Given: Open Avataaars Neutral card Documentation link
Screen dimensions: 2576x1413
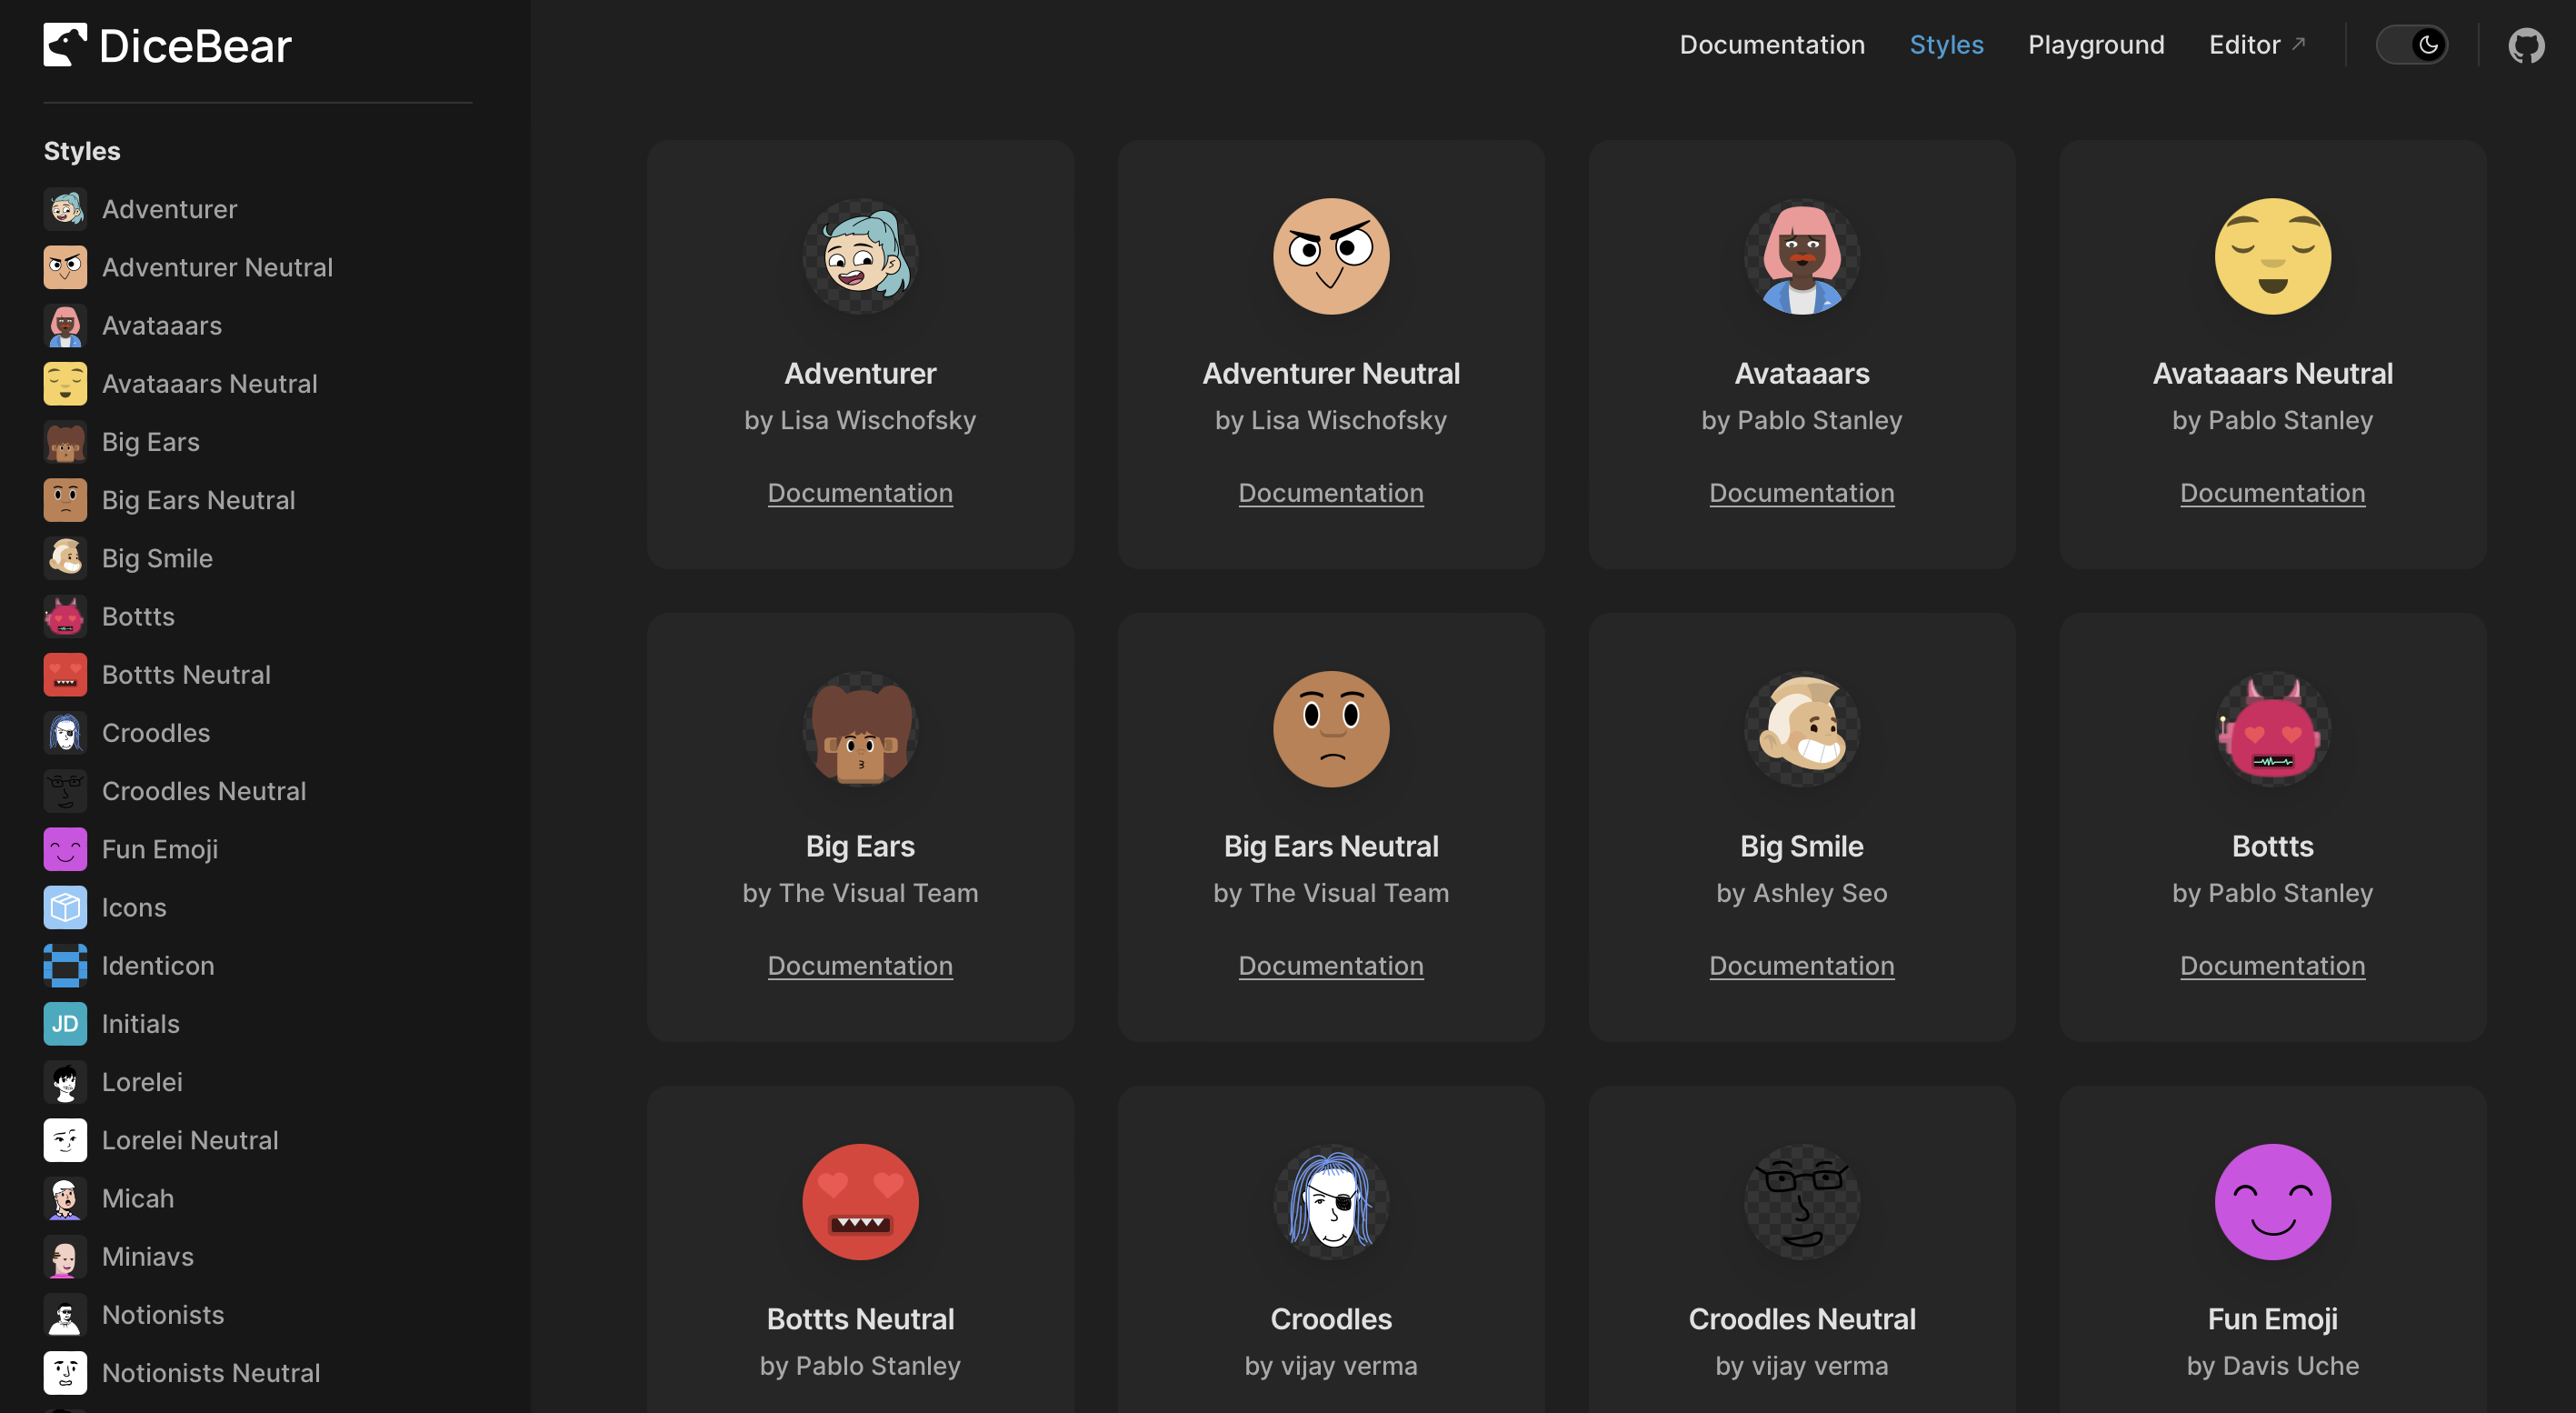Looking at the screenshot, I should tap(2272, 493).
